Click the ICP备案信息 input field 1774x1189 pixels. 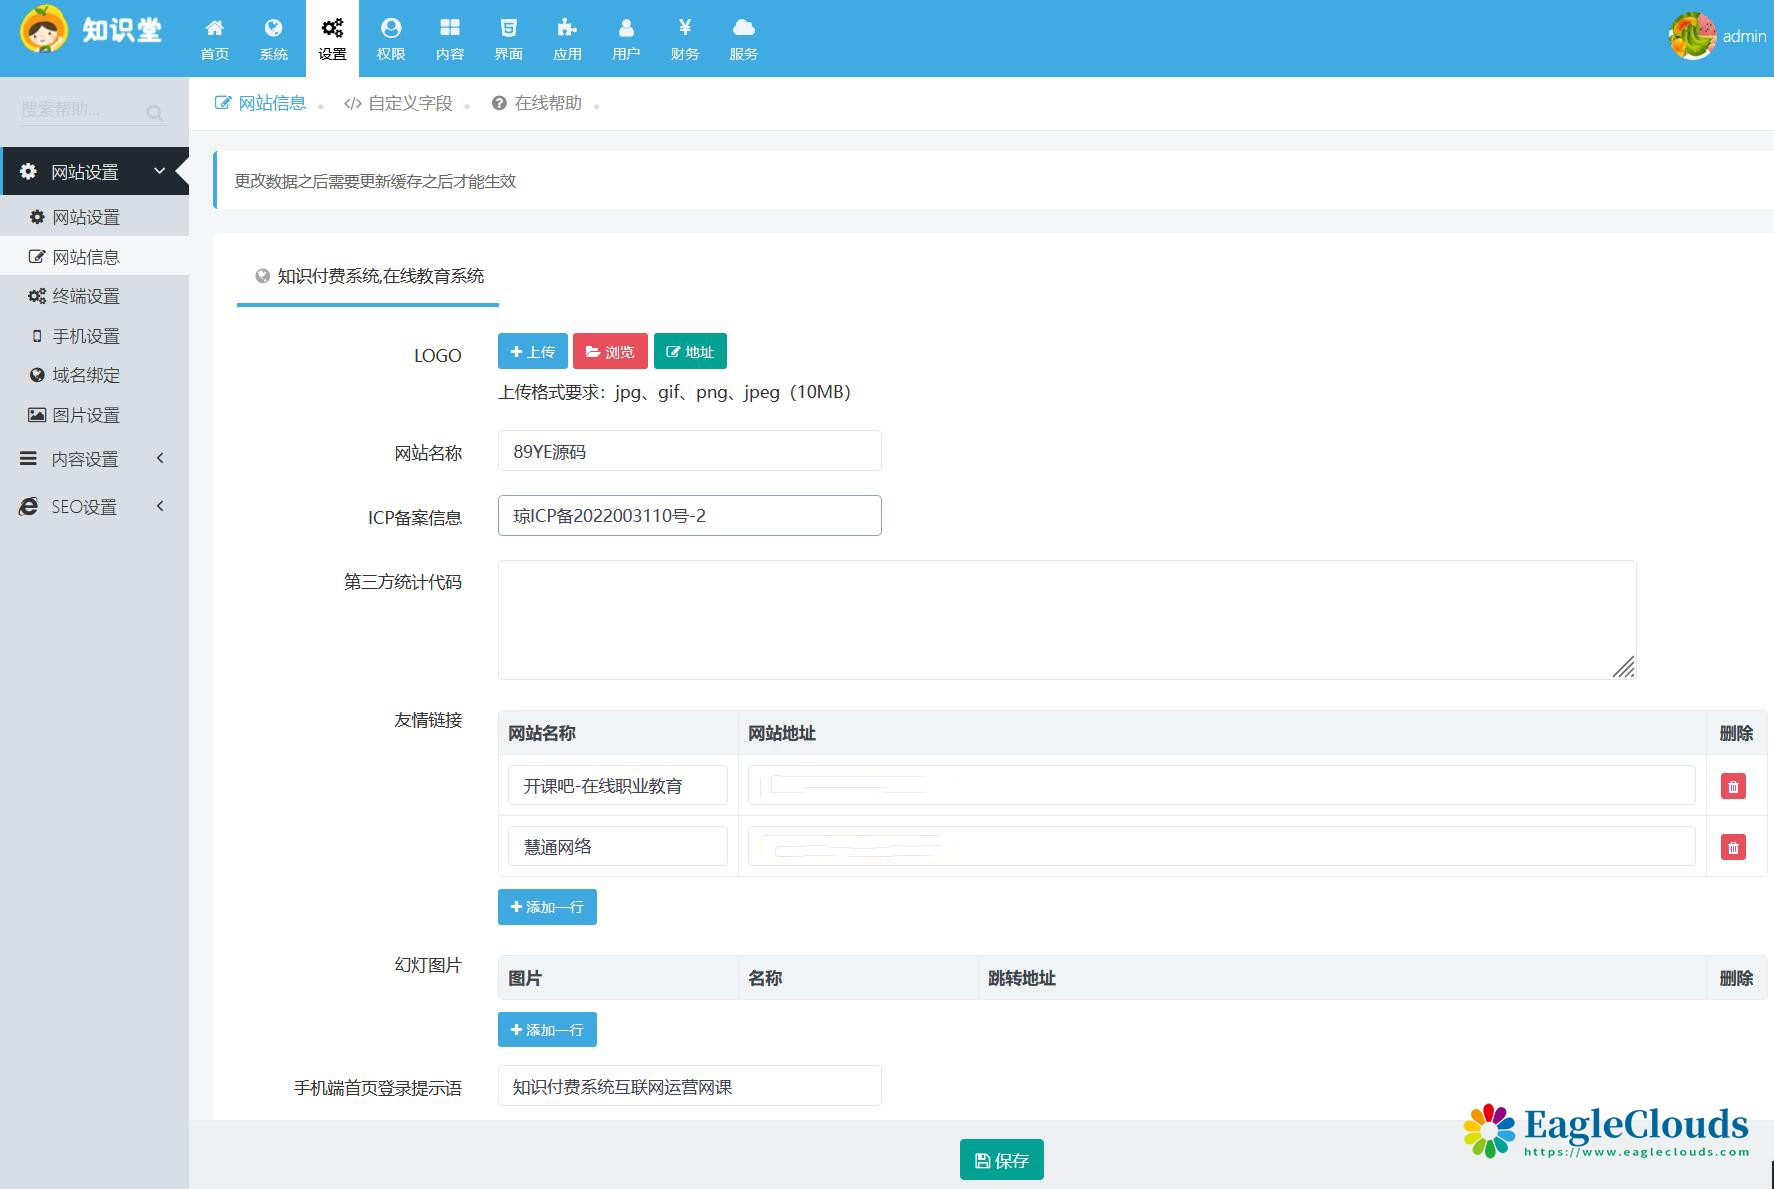pyautogui.click(x=689, y=516)
